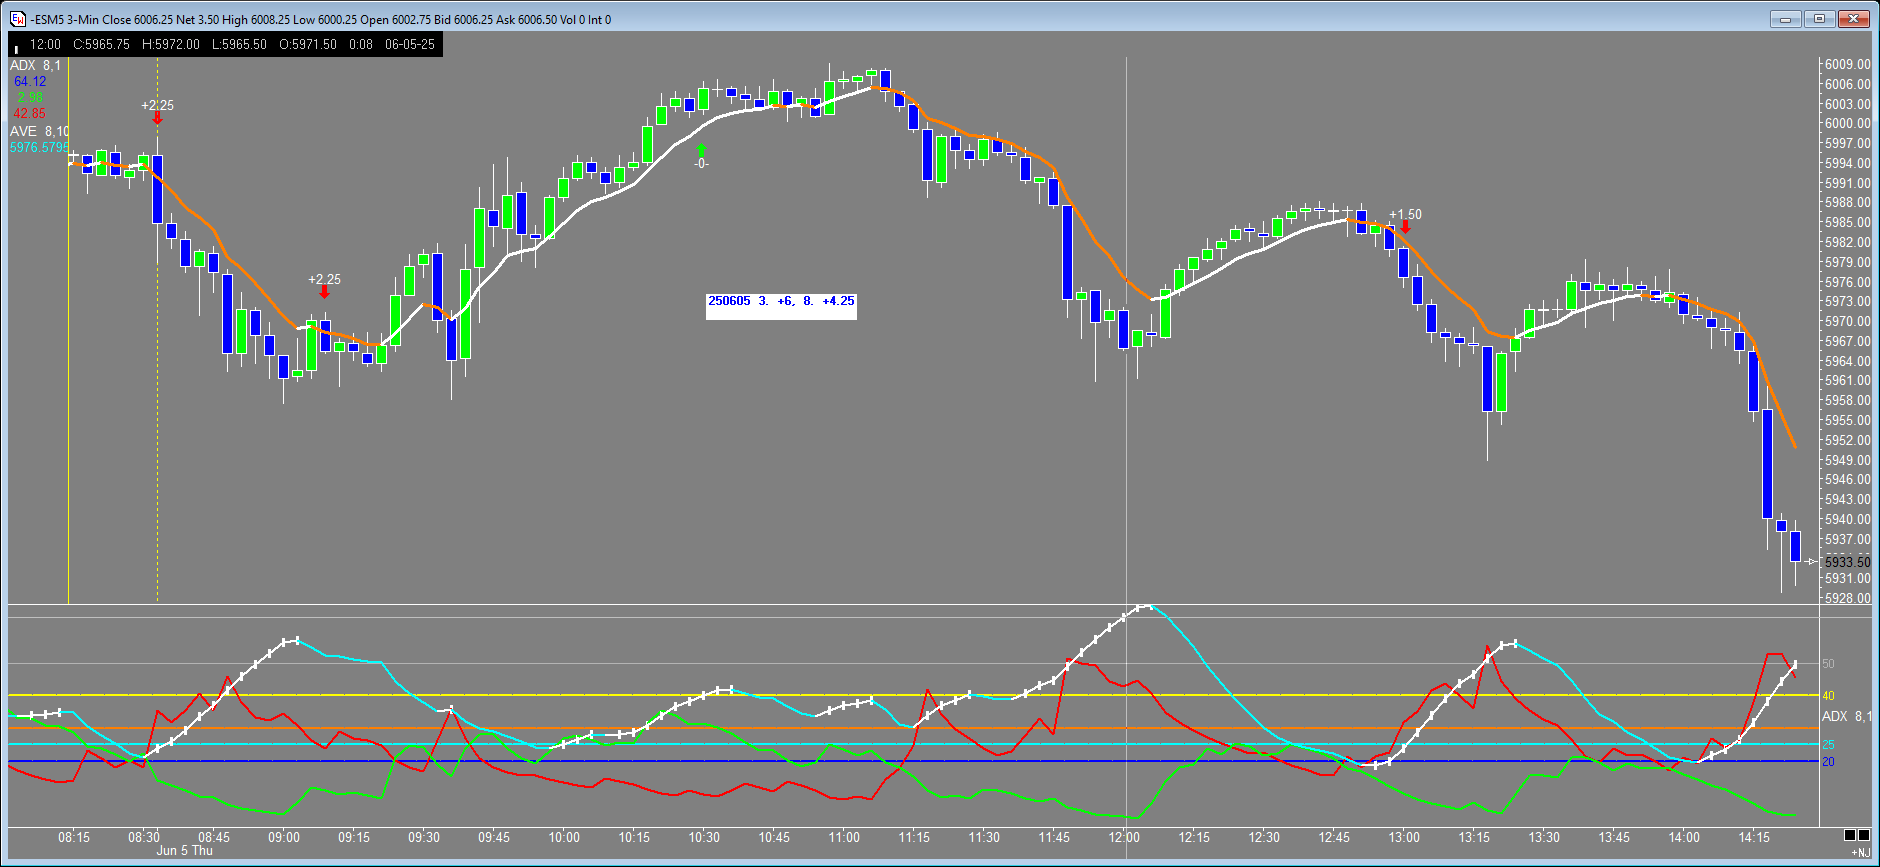Click the O:5971.50 open value in data box

coord(308,44)
